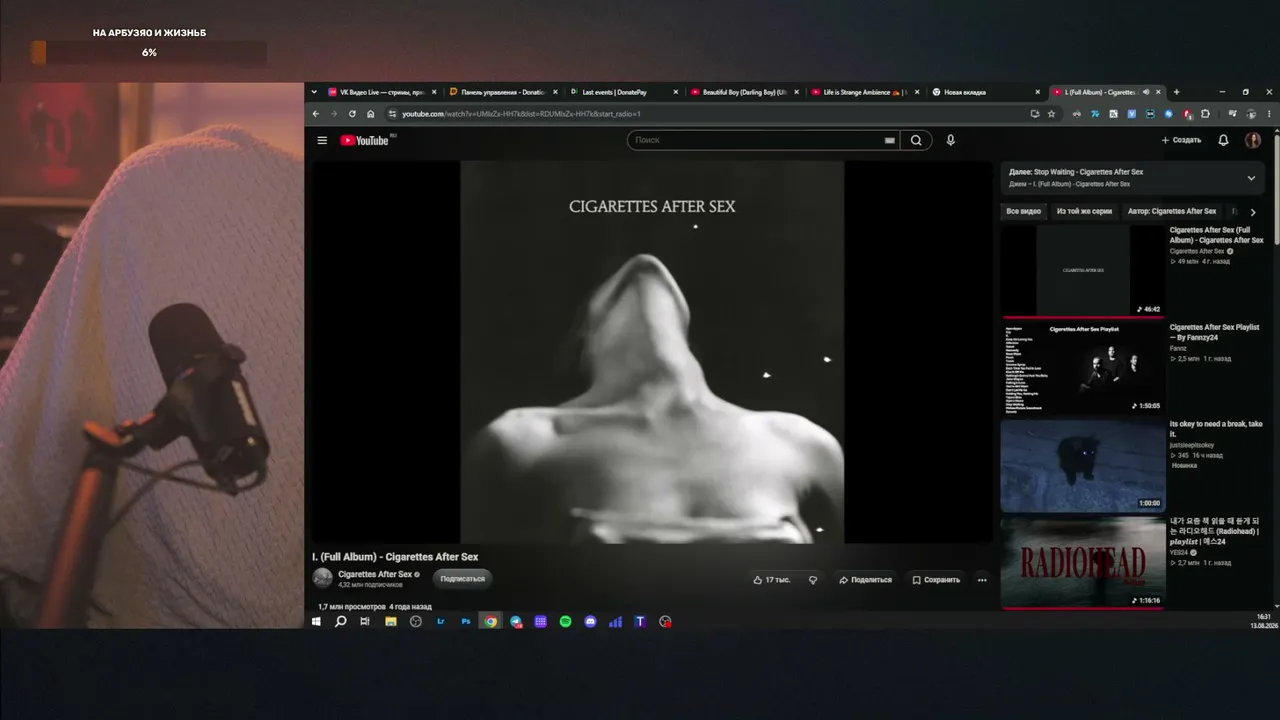Click the 'Создать' create button
The height and width of the screenshot is (720, 1280).
(x=1181, y=141)
